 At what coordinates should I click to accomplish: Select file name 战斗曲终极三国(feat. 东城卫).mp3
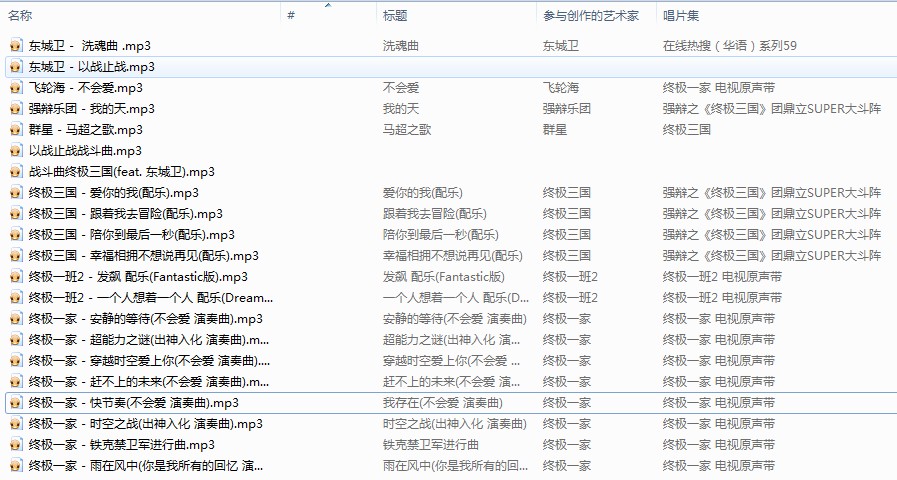[122, 172]
